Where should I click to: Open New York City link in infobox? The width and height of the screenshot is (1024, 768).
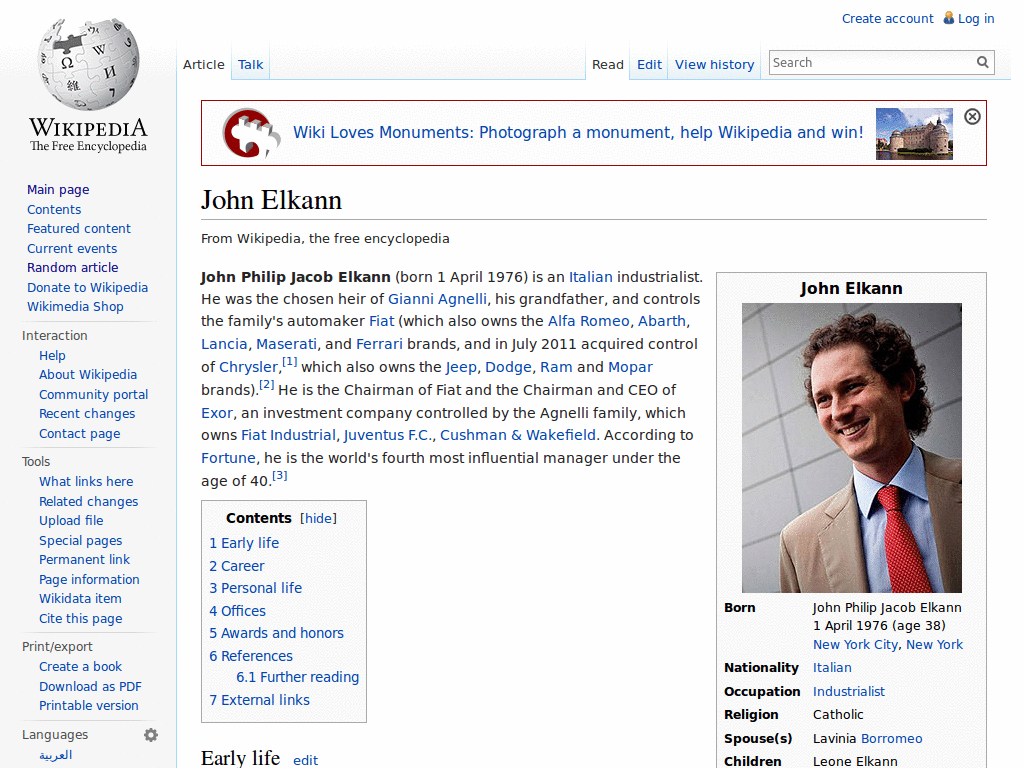[x=856, y=645]
